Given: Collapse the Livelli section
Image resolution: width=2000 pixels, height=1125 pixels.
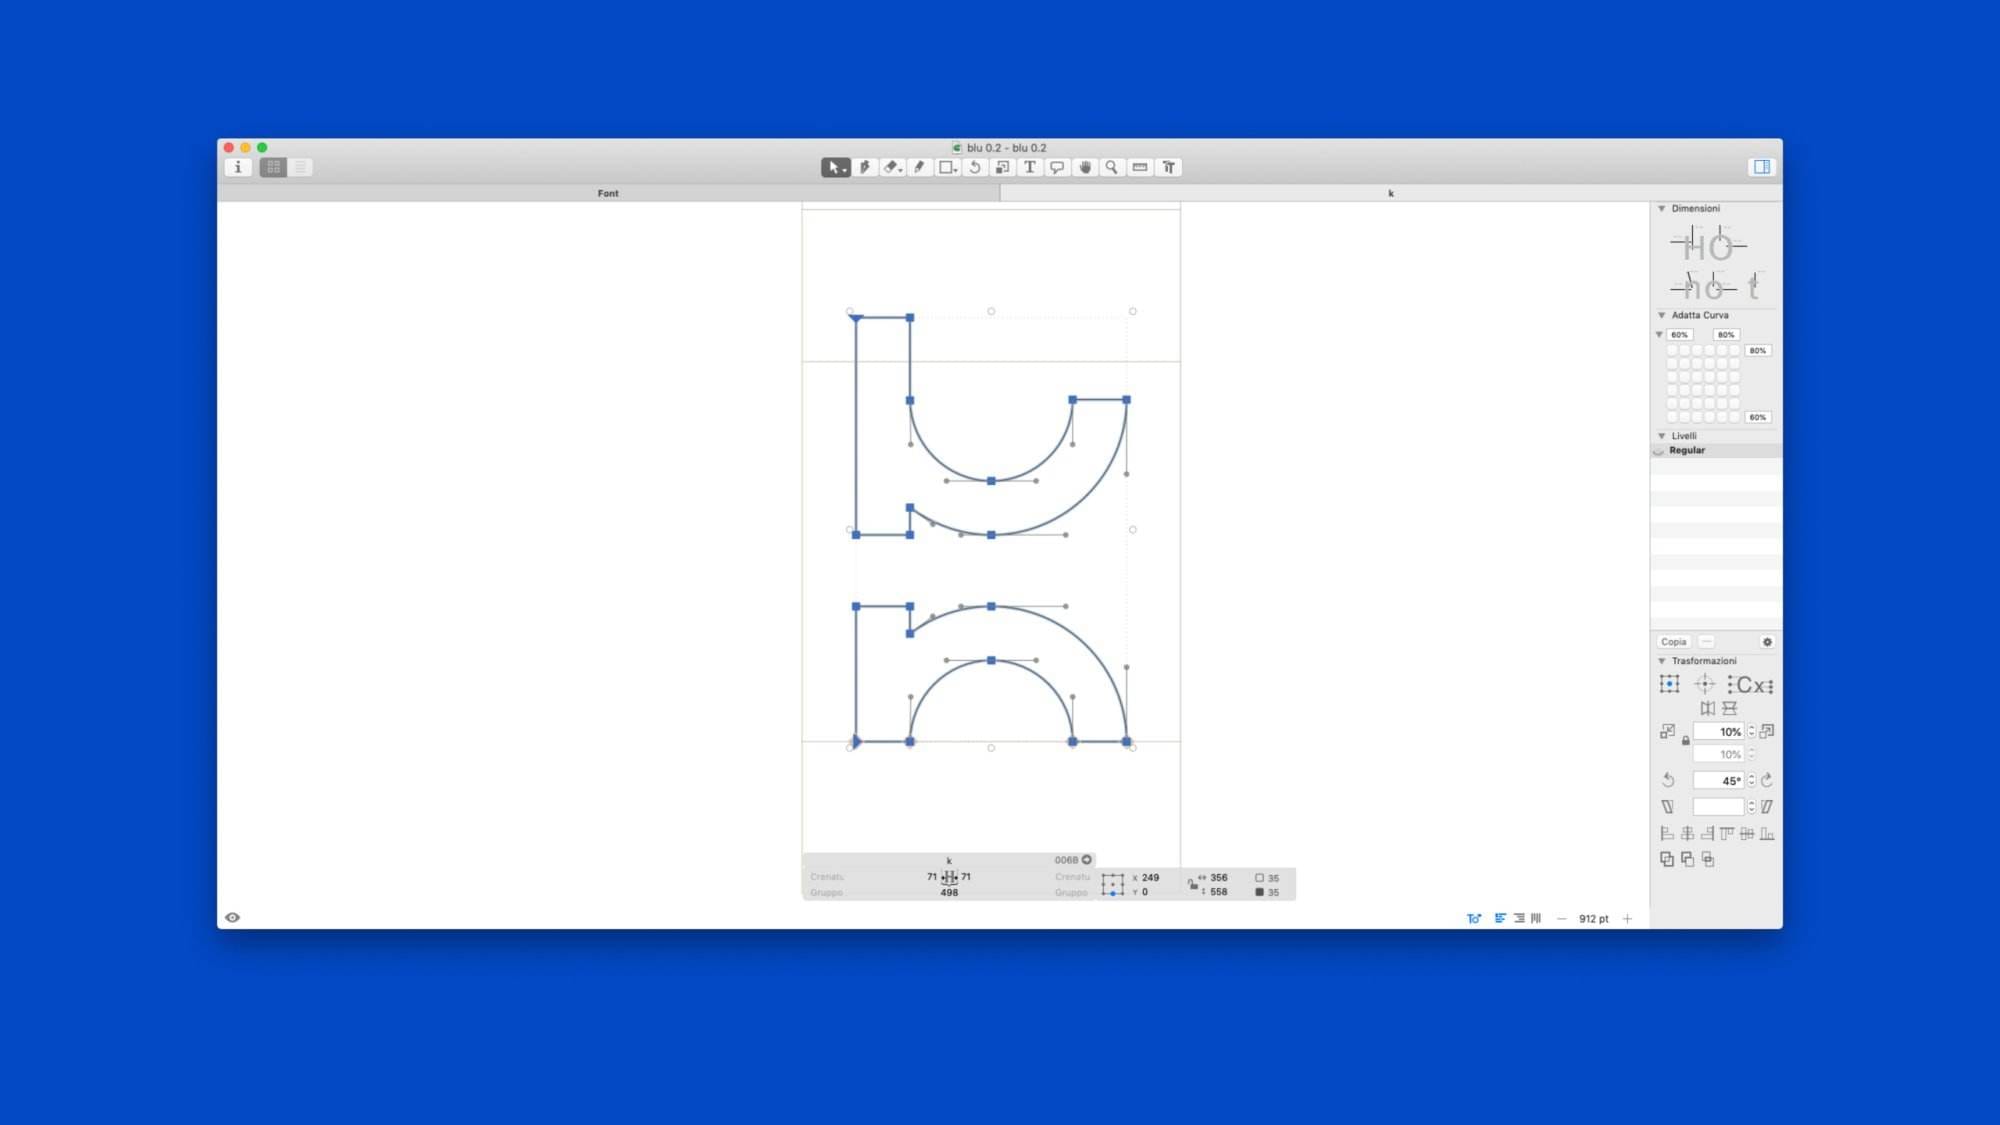Looking at the screenshot, I should point(1662,436).
